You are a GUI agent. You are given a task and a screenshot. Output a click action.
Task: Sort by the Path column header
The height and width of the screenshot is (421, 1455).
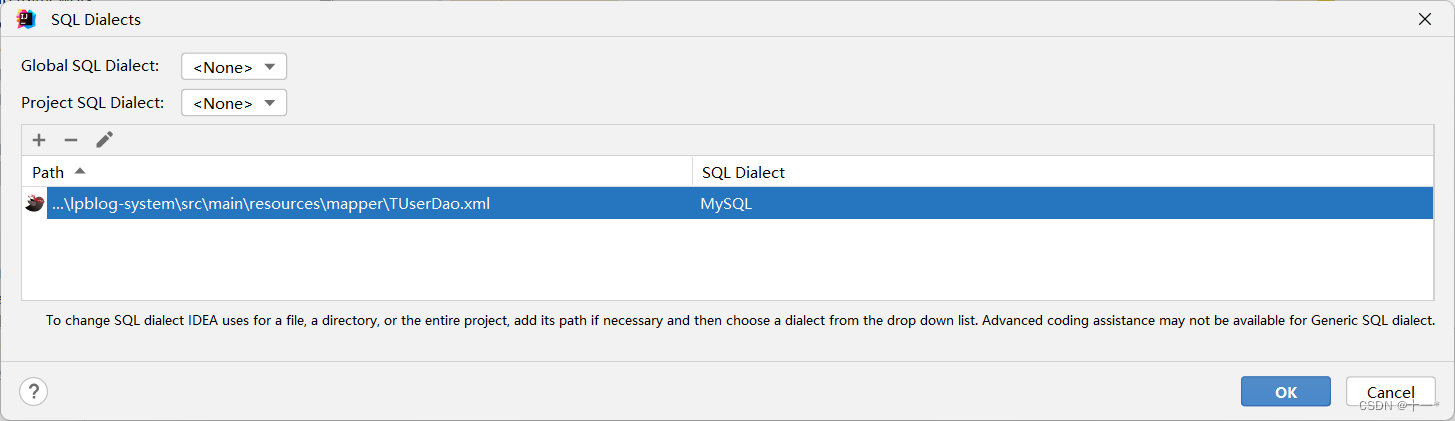48,172
